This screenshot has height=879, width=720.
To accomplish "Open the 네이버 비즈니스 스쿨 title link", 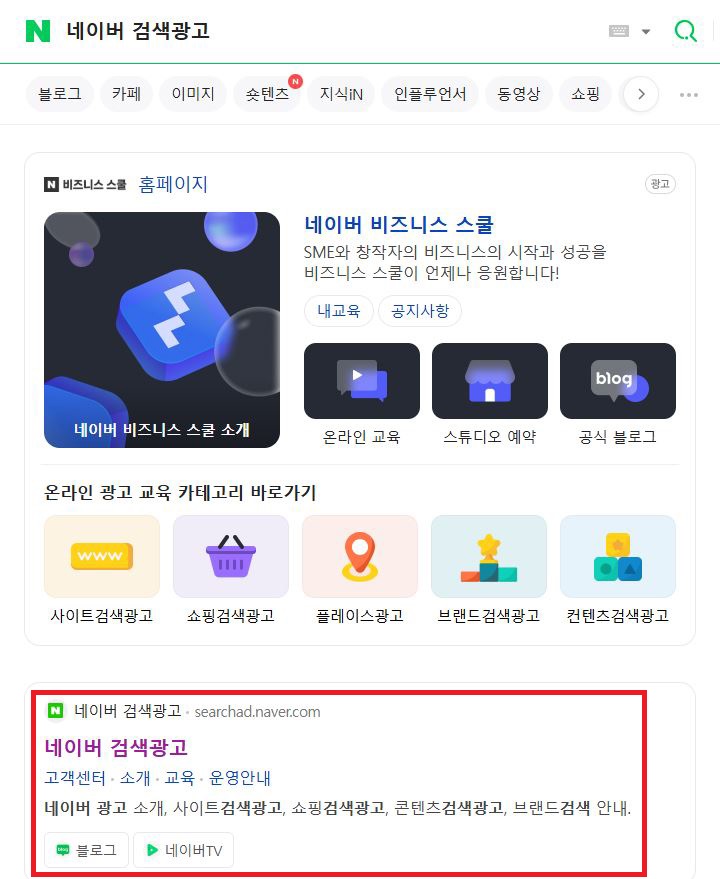I will [399, 225].
